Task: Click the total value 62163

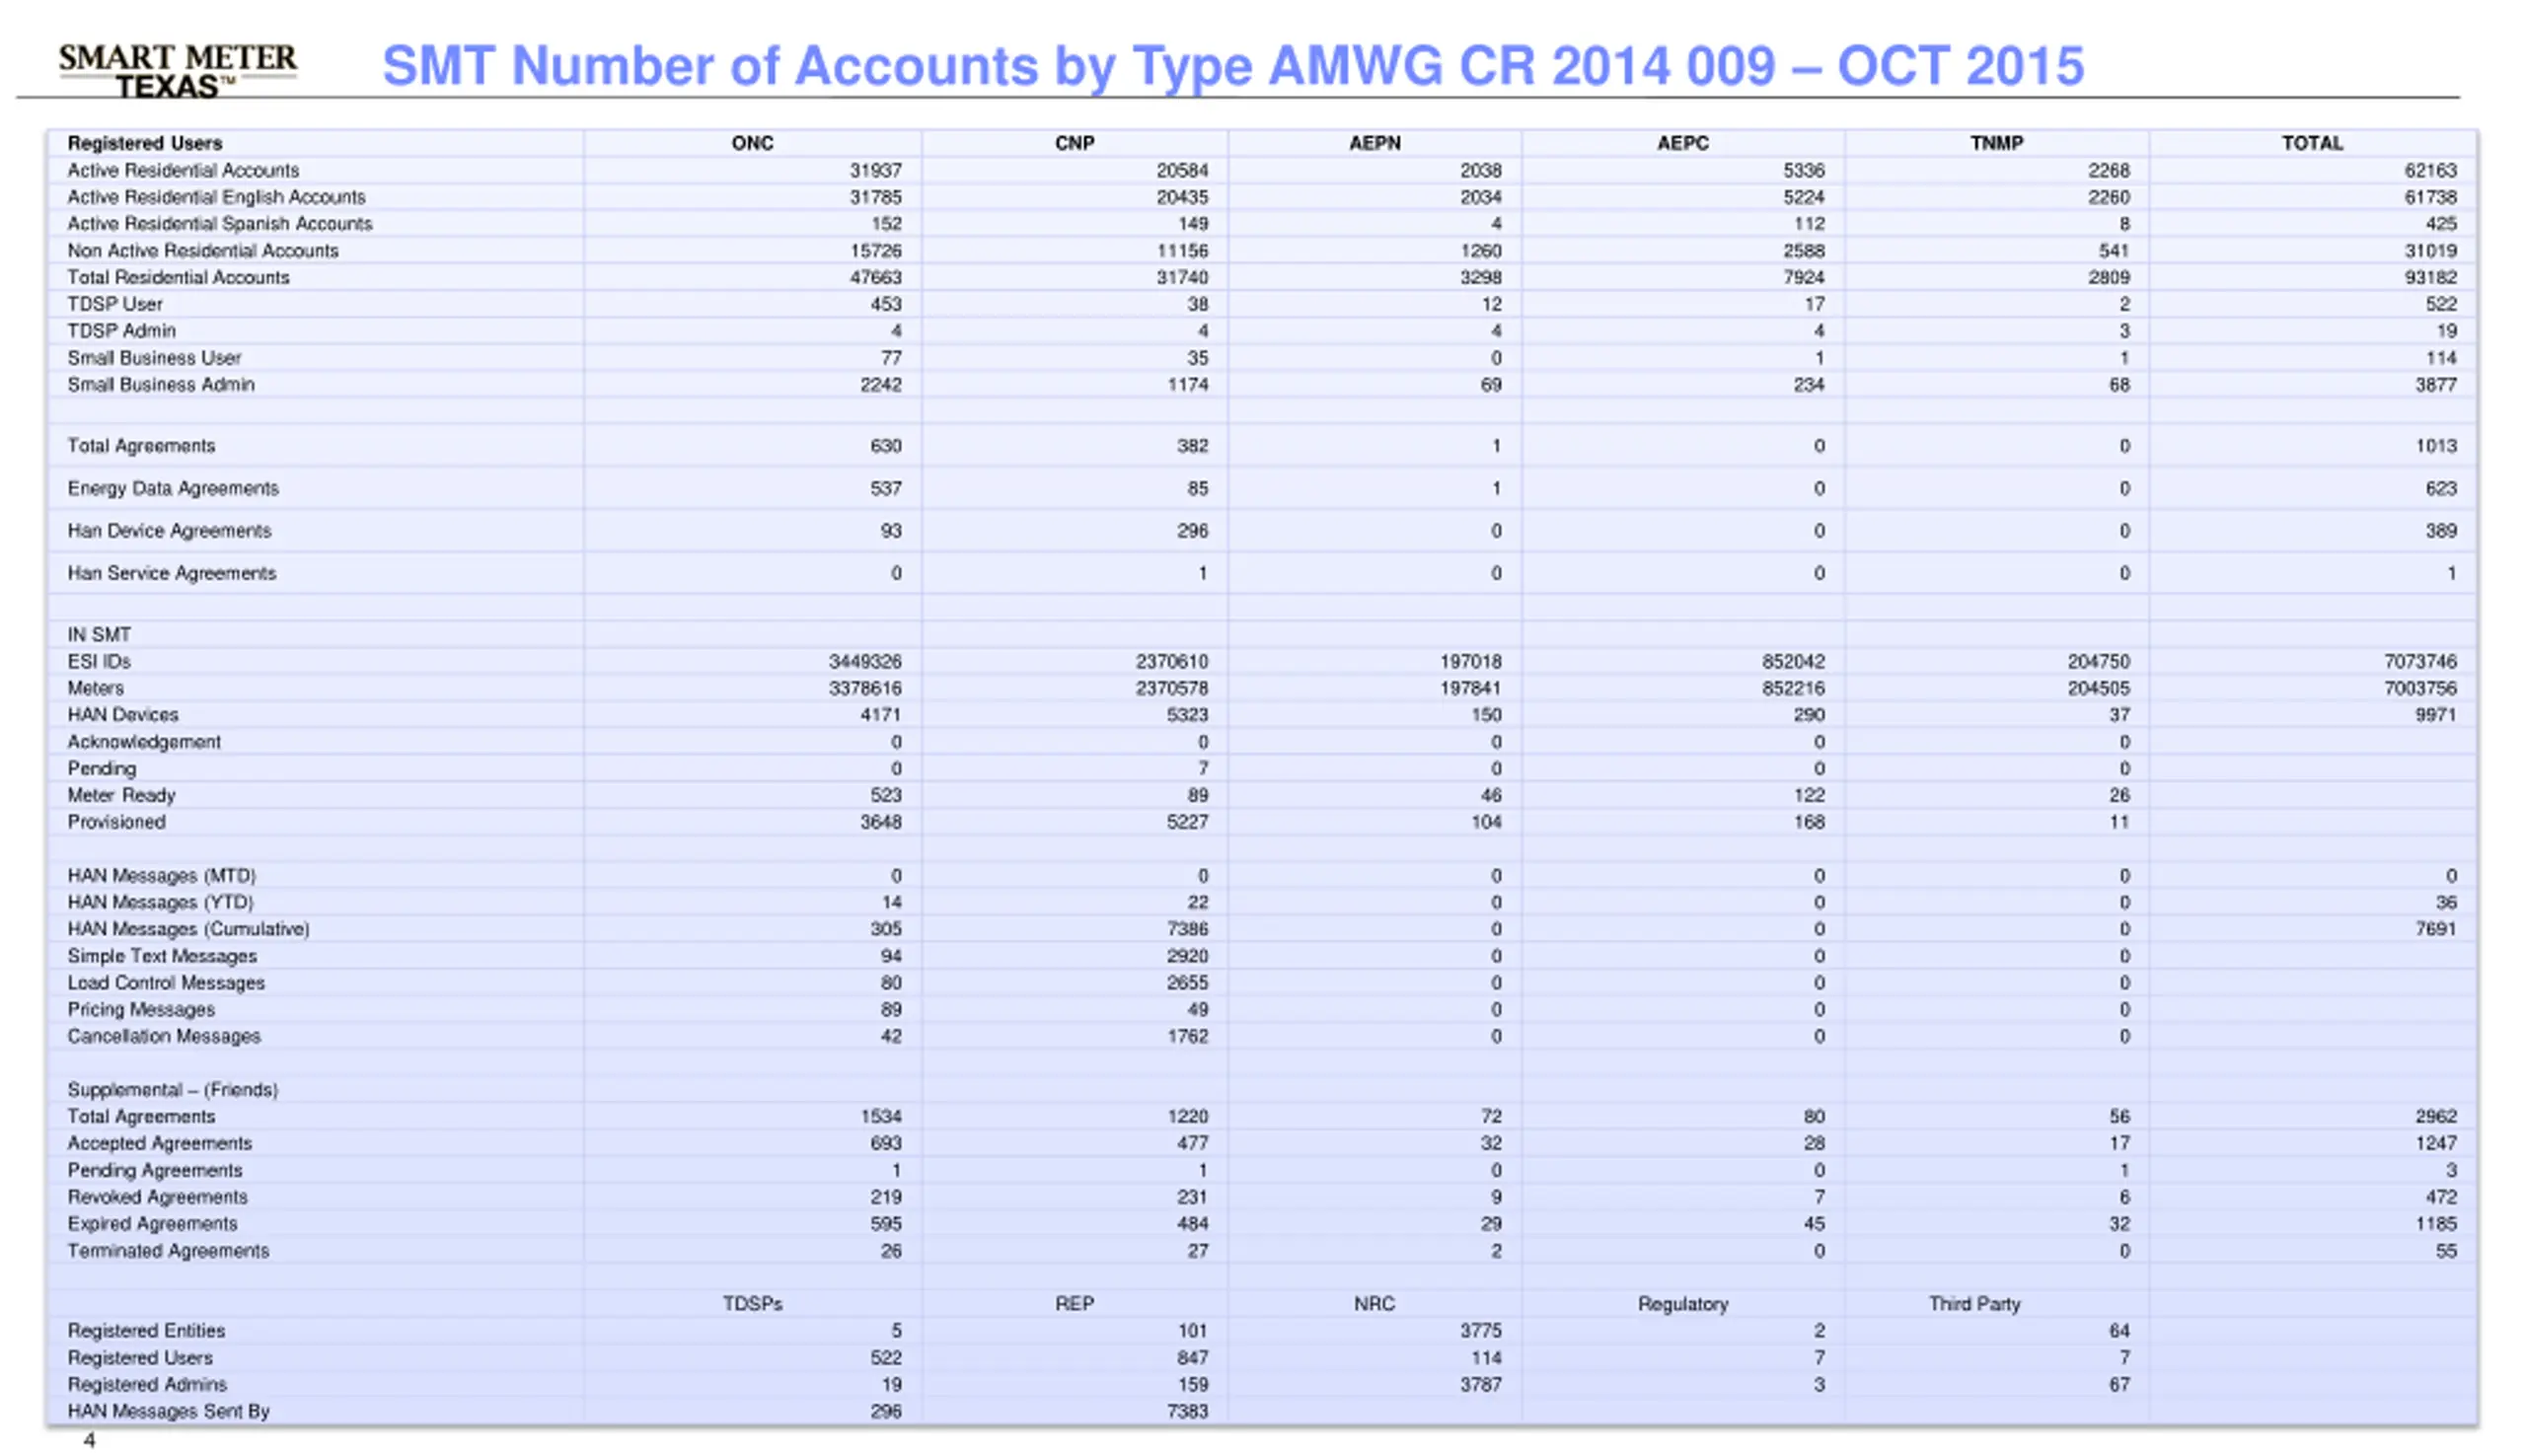Action: [2430, 170]
